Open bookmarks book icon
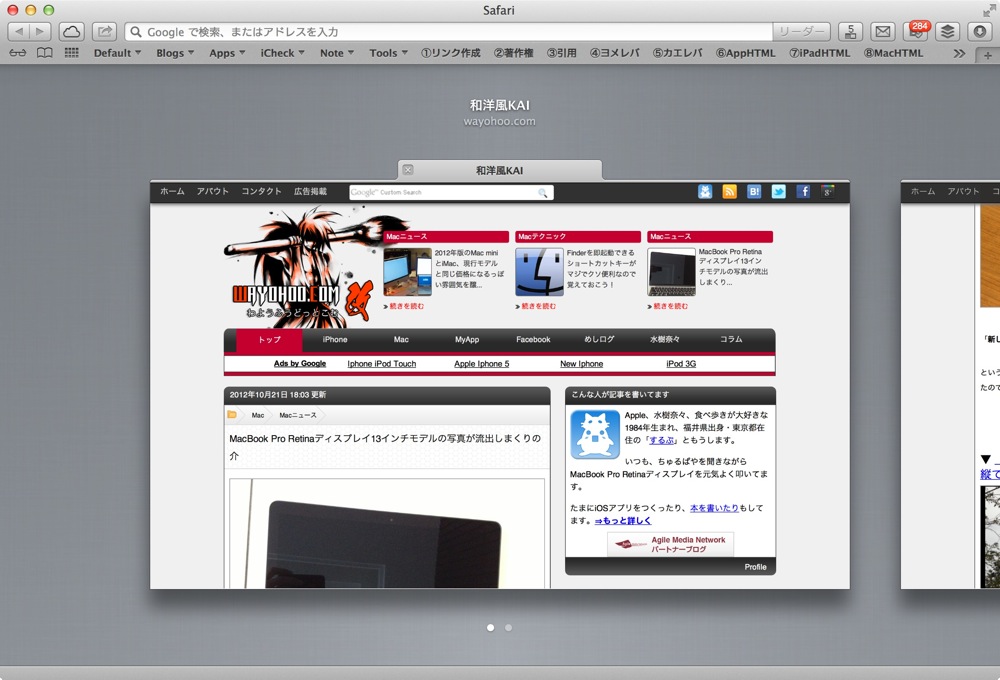1000x680 pixels. tap(45, 53)
